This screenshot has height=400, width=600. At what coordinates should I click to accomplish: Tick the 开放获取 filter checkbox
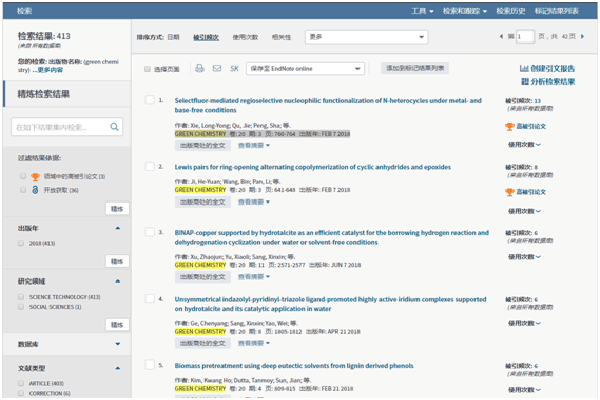coord(22,190)
